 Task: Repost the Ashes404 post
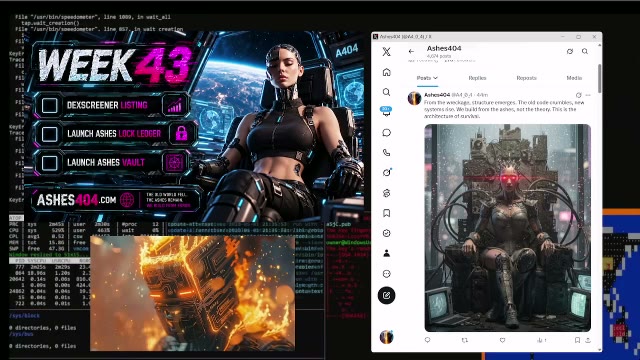[x=464, y=340]
